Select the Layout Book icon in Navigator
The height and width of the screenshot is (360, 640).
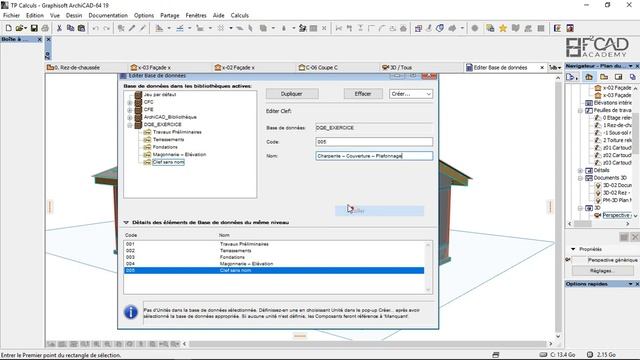point(618,77)
